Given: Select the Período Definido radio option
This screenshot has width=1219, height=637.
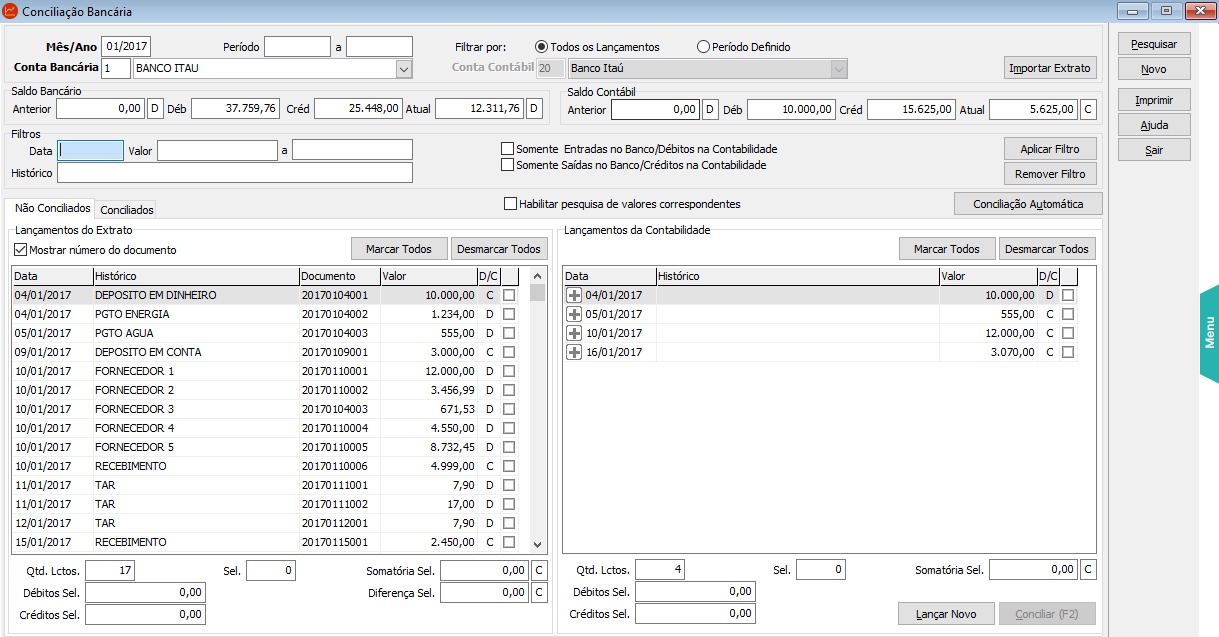Looking at the screenshot, I should [703, 47].
